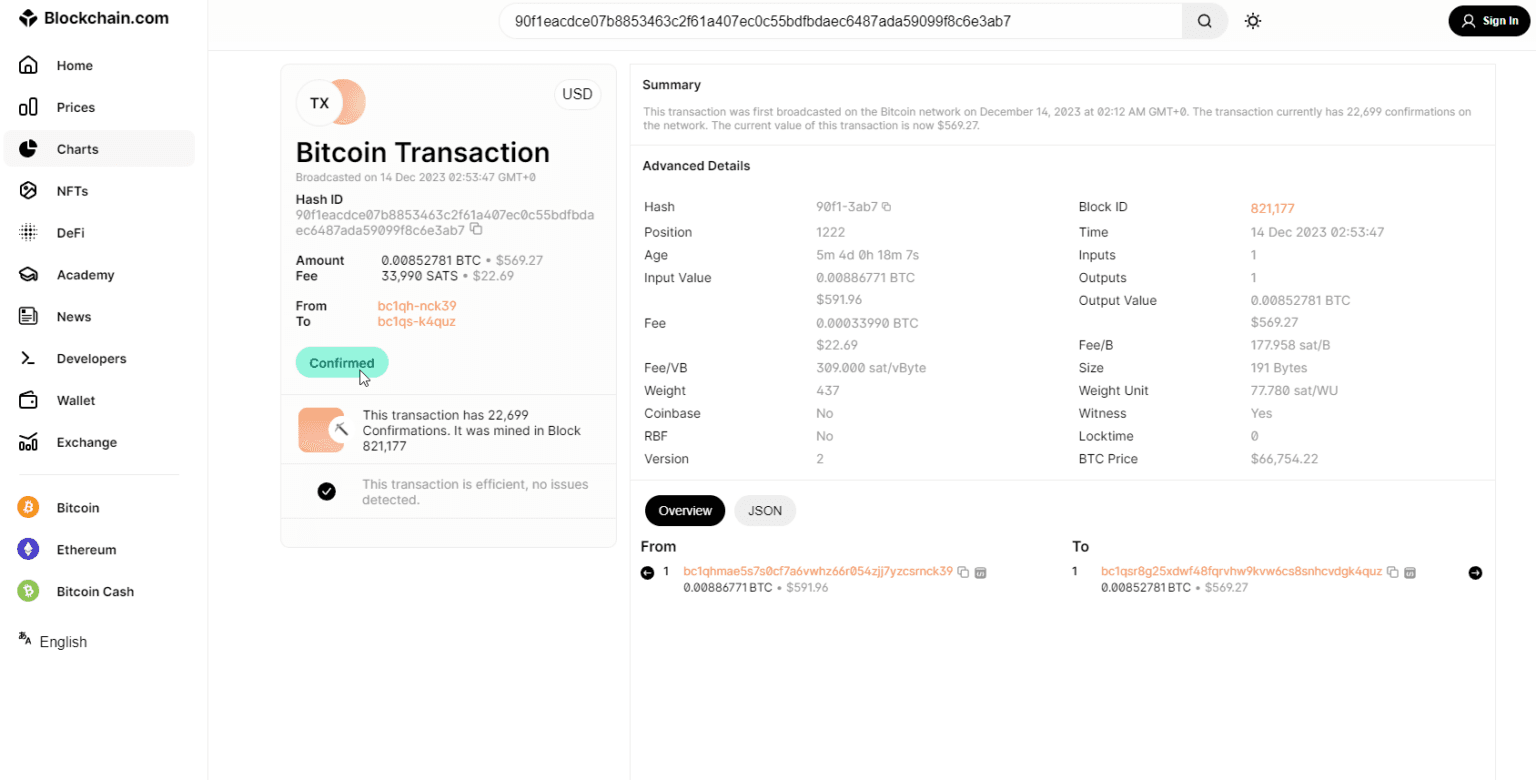Open the Home sidebar icon
Screen dimensions: 1536x780
[28, 65]
